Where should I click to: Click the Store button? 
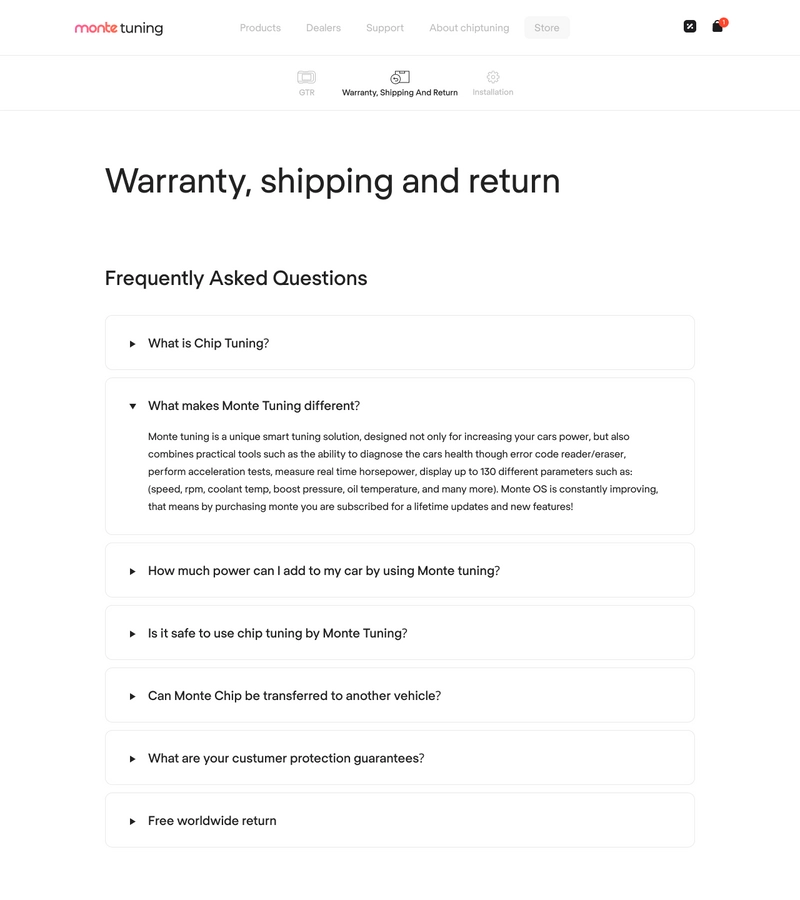click(x=547, y=28)
